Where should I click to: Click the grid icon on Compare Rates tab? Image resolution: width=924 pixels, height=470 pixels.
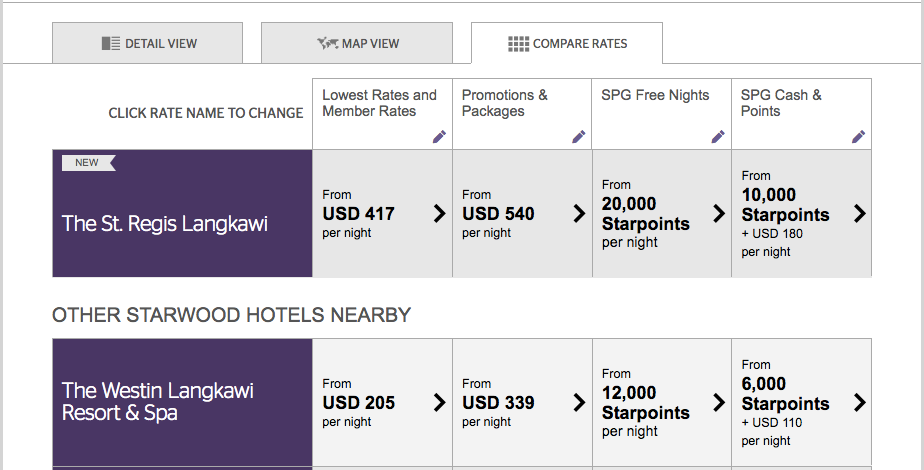(518, 44)
